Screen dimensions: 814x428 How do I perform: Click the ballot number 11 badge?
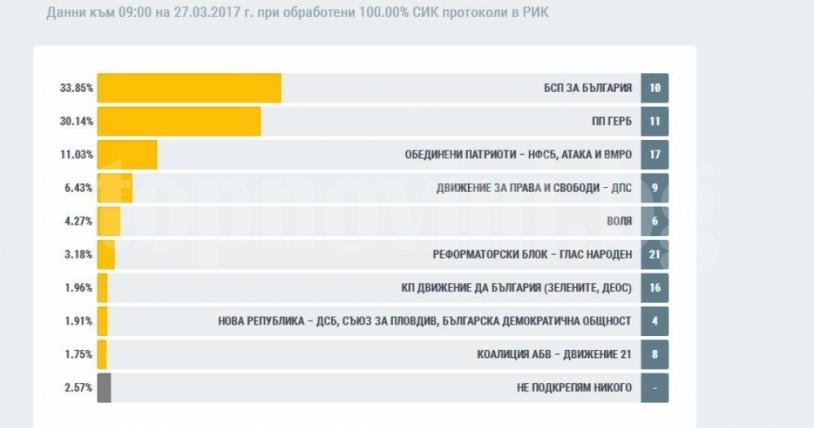[x=654, y=121]
